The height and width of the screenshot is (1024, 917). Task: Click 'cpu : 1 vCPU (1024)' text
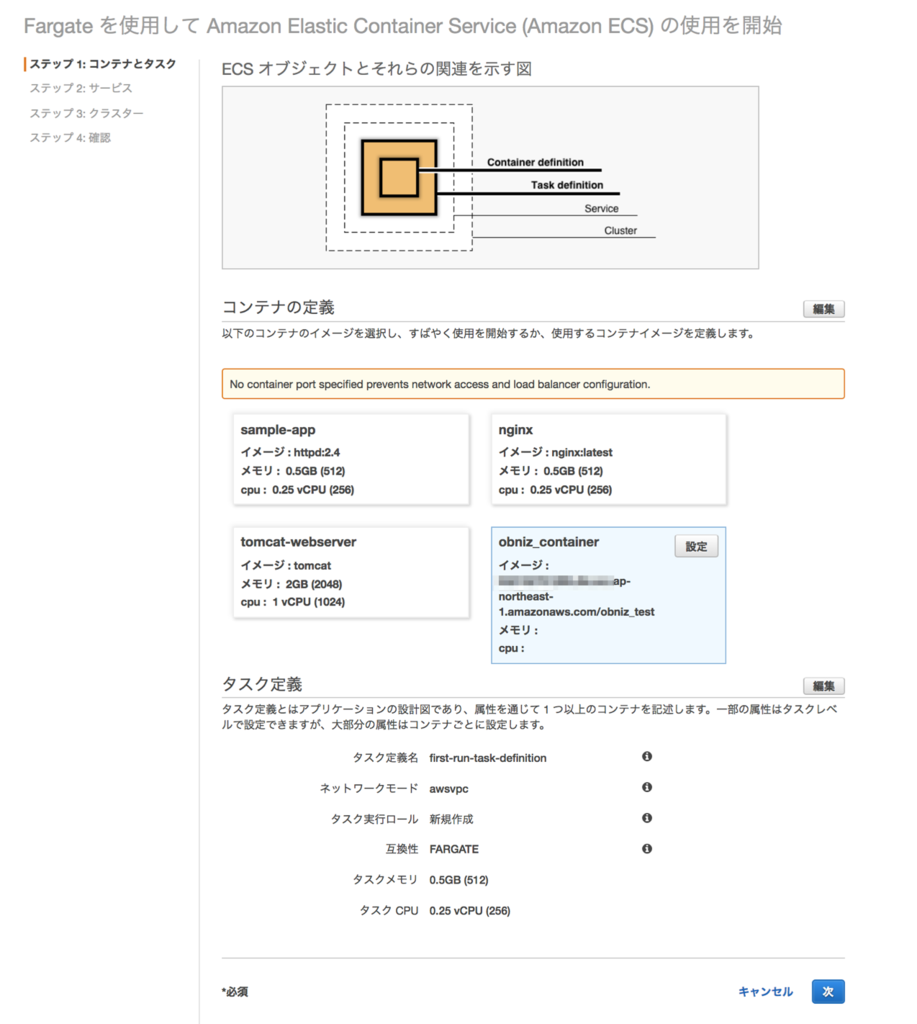click(x=293, y=601)
